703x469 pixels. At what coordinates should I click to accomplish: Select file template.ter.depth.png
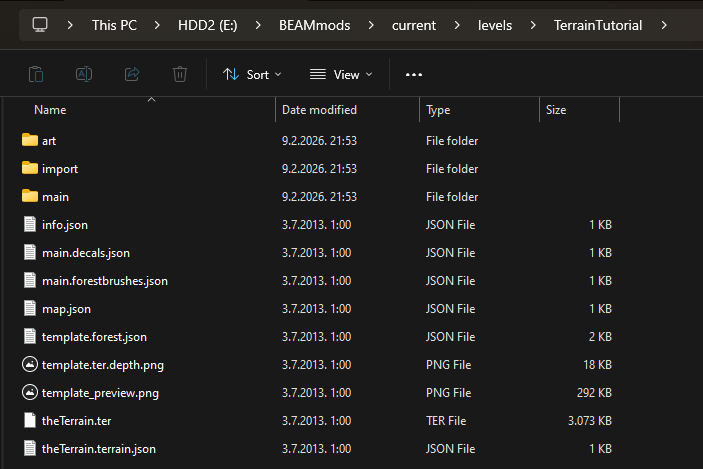[103, 365]
